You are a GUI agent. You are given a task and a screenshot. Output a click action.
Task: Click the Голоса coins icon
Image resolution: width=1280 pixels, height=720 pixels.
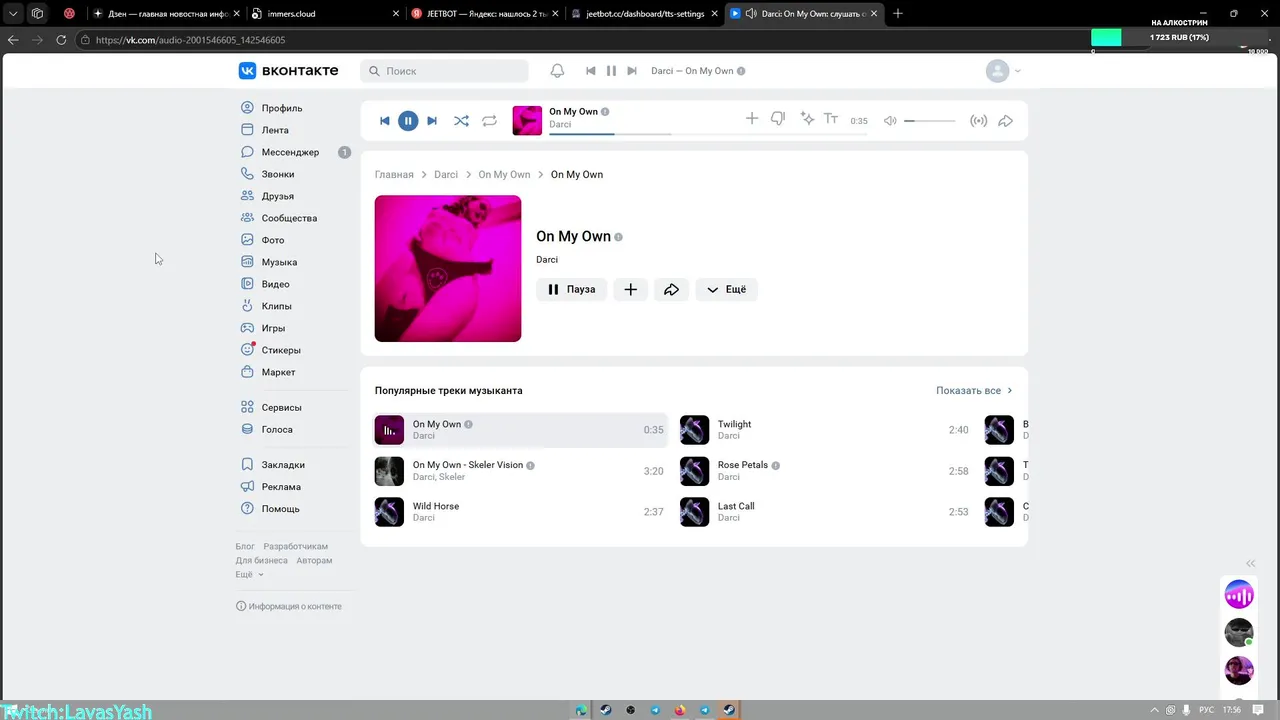click(x=247, y=429)
